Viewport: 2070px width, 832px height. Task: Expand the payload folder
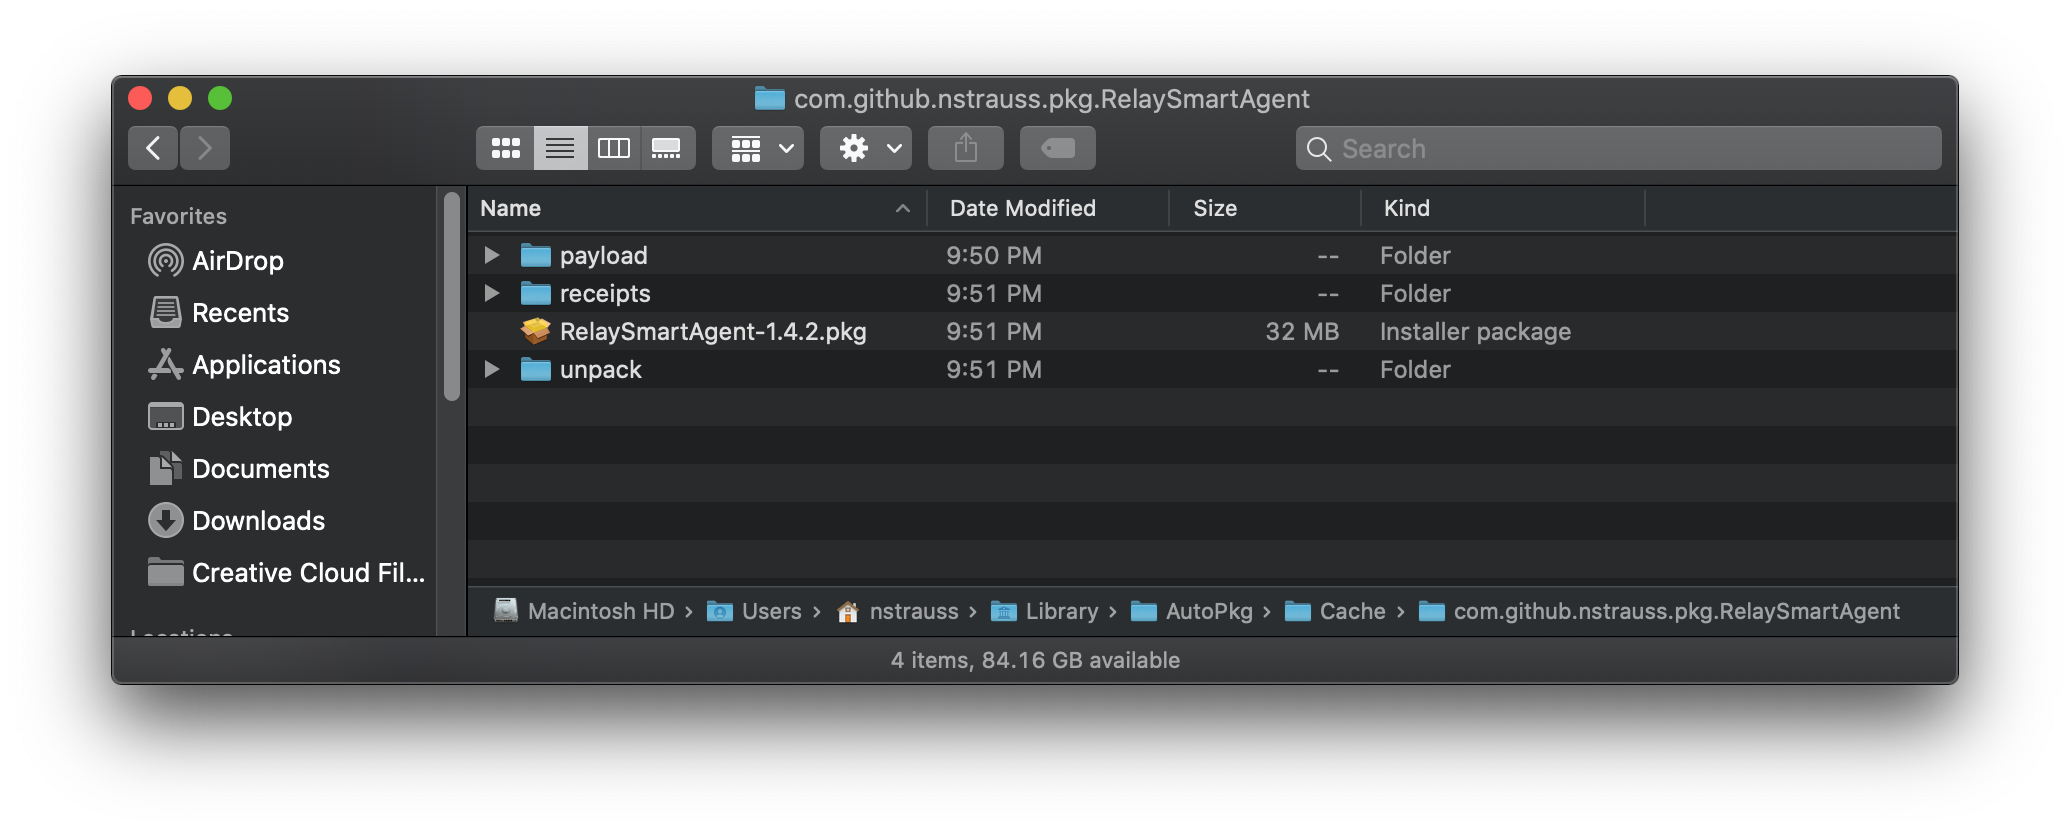[x=491, y=256]
